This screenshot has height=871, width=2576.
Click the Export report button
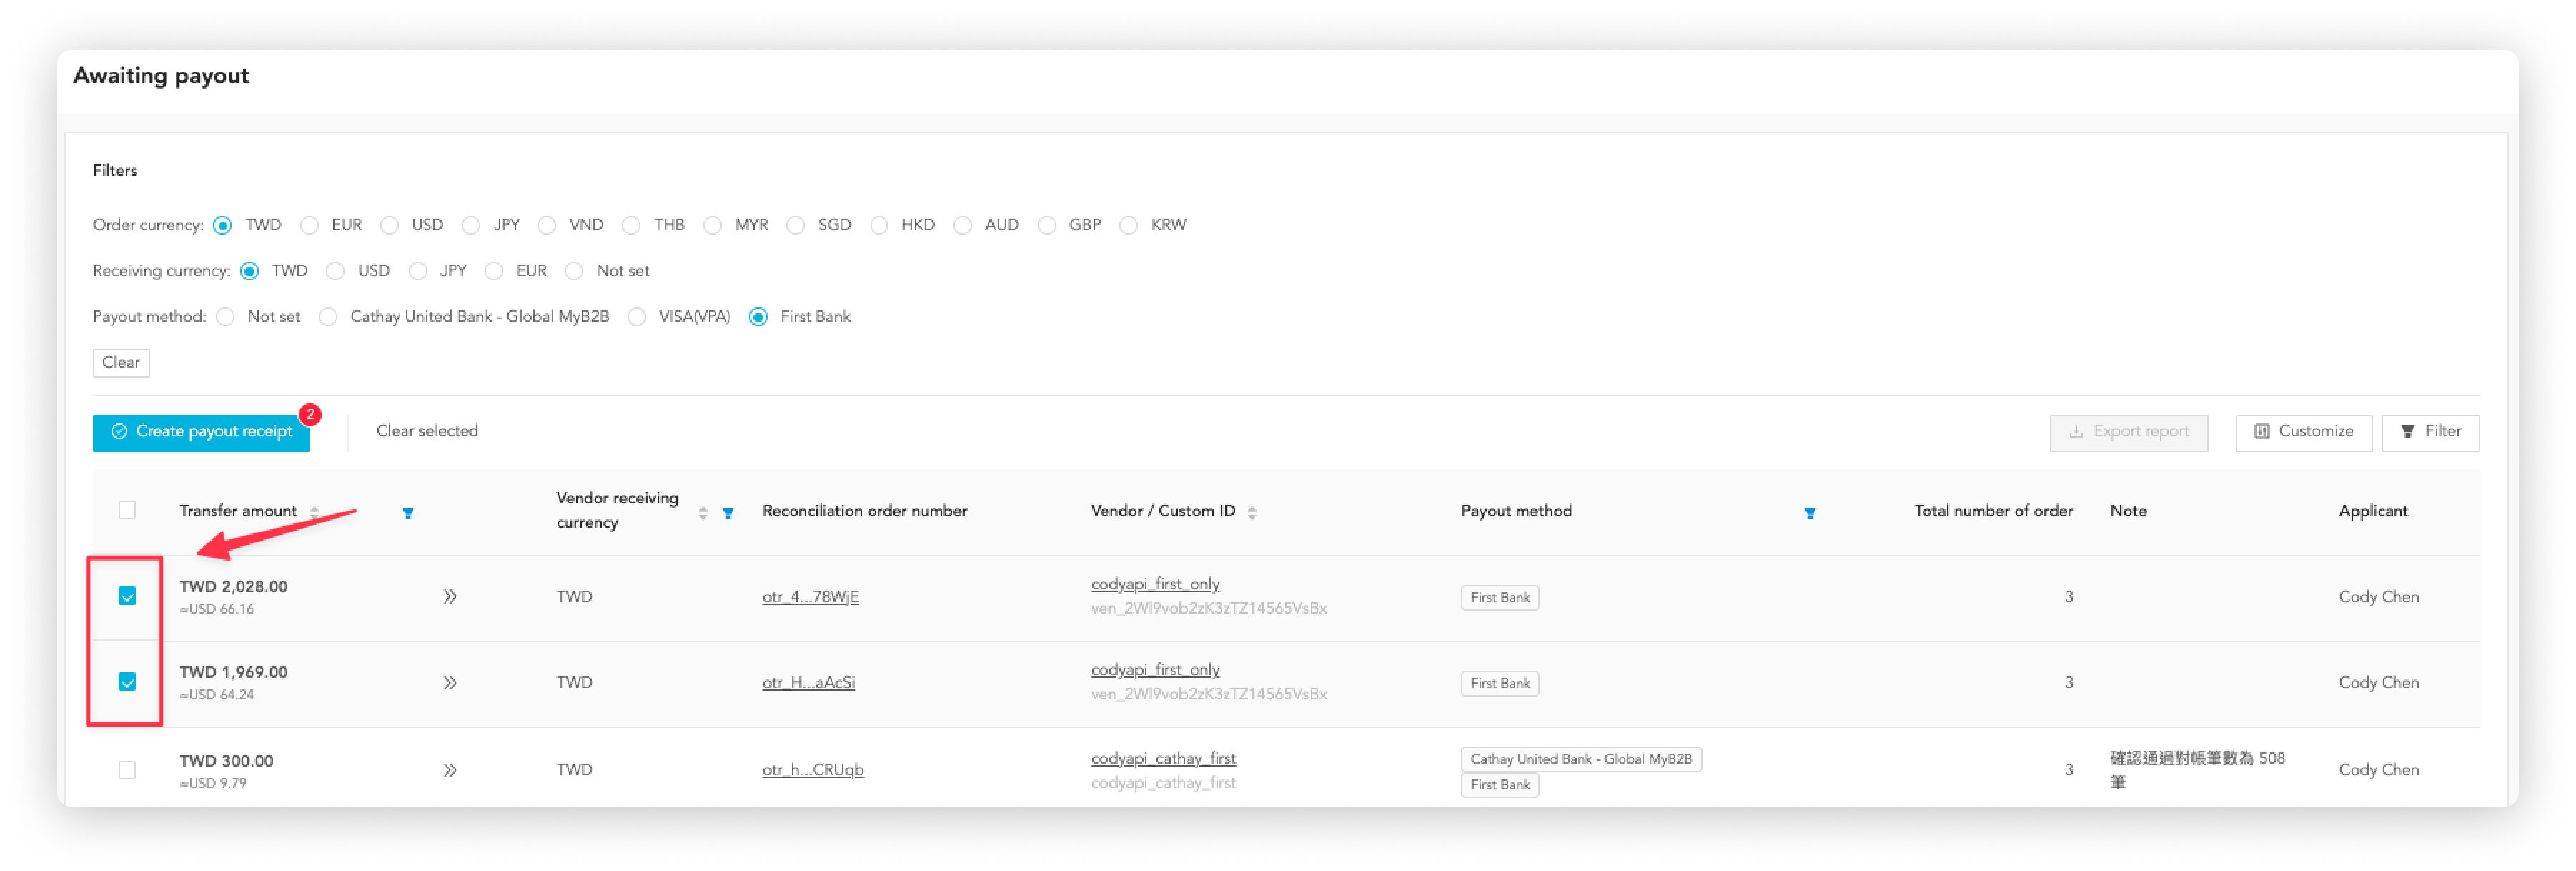pos(2129,432)
